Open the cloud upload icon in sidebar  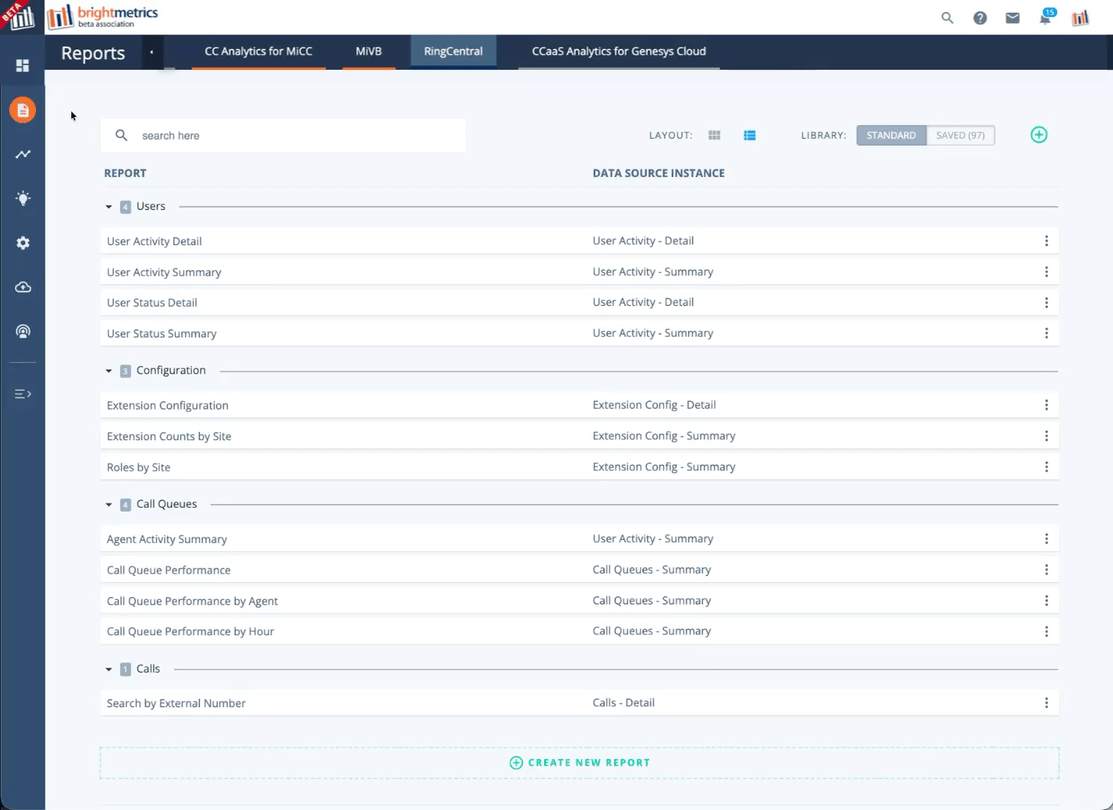pyautogui.click(x=23, y=287)
